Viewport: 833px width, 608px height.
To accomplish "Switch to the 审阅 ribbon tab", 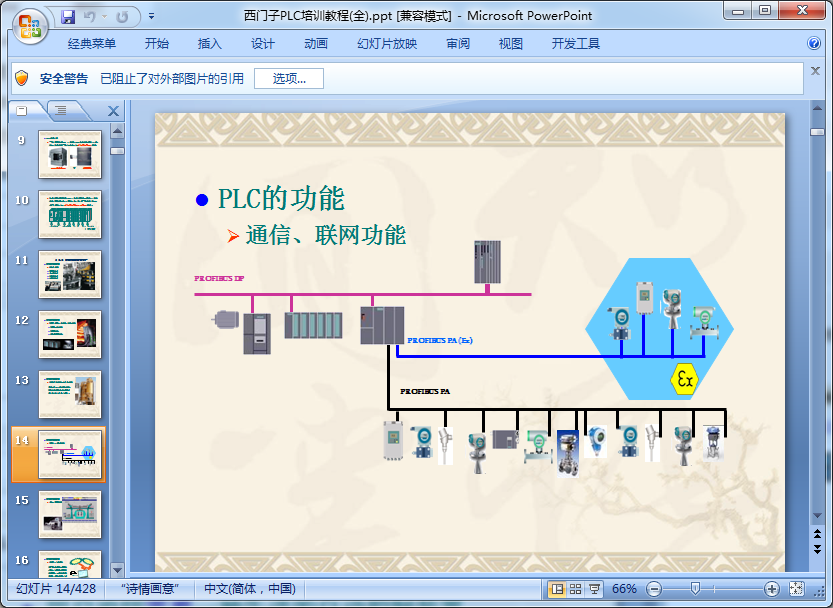I will 458,44.
